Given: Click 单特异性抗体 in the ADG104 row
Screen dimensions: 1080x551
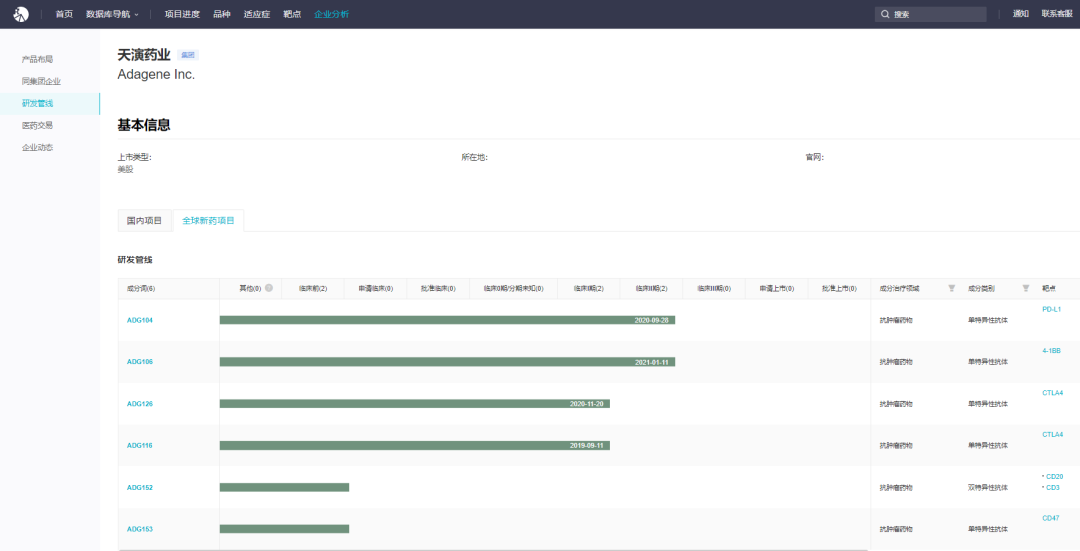Looking at the screenshot, I should (988, 320).
